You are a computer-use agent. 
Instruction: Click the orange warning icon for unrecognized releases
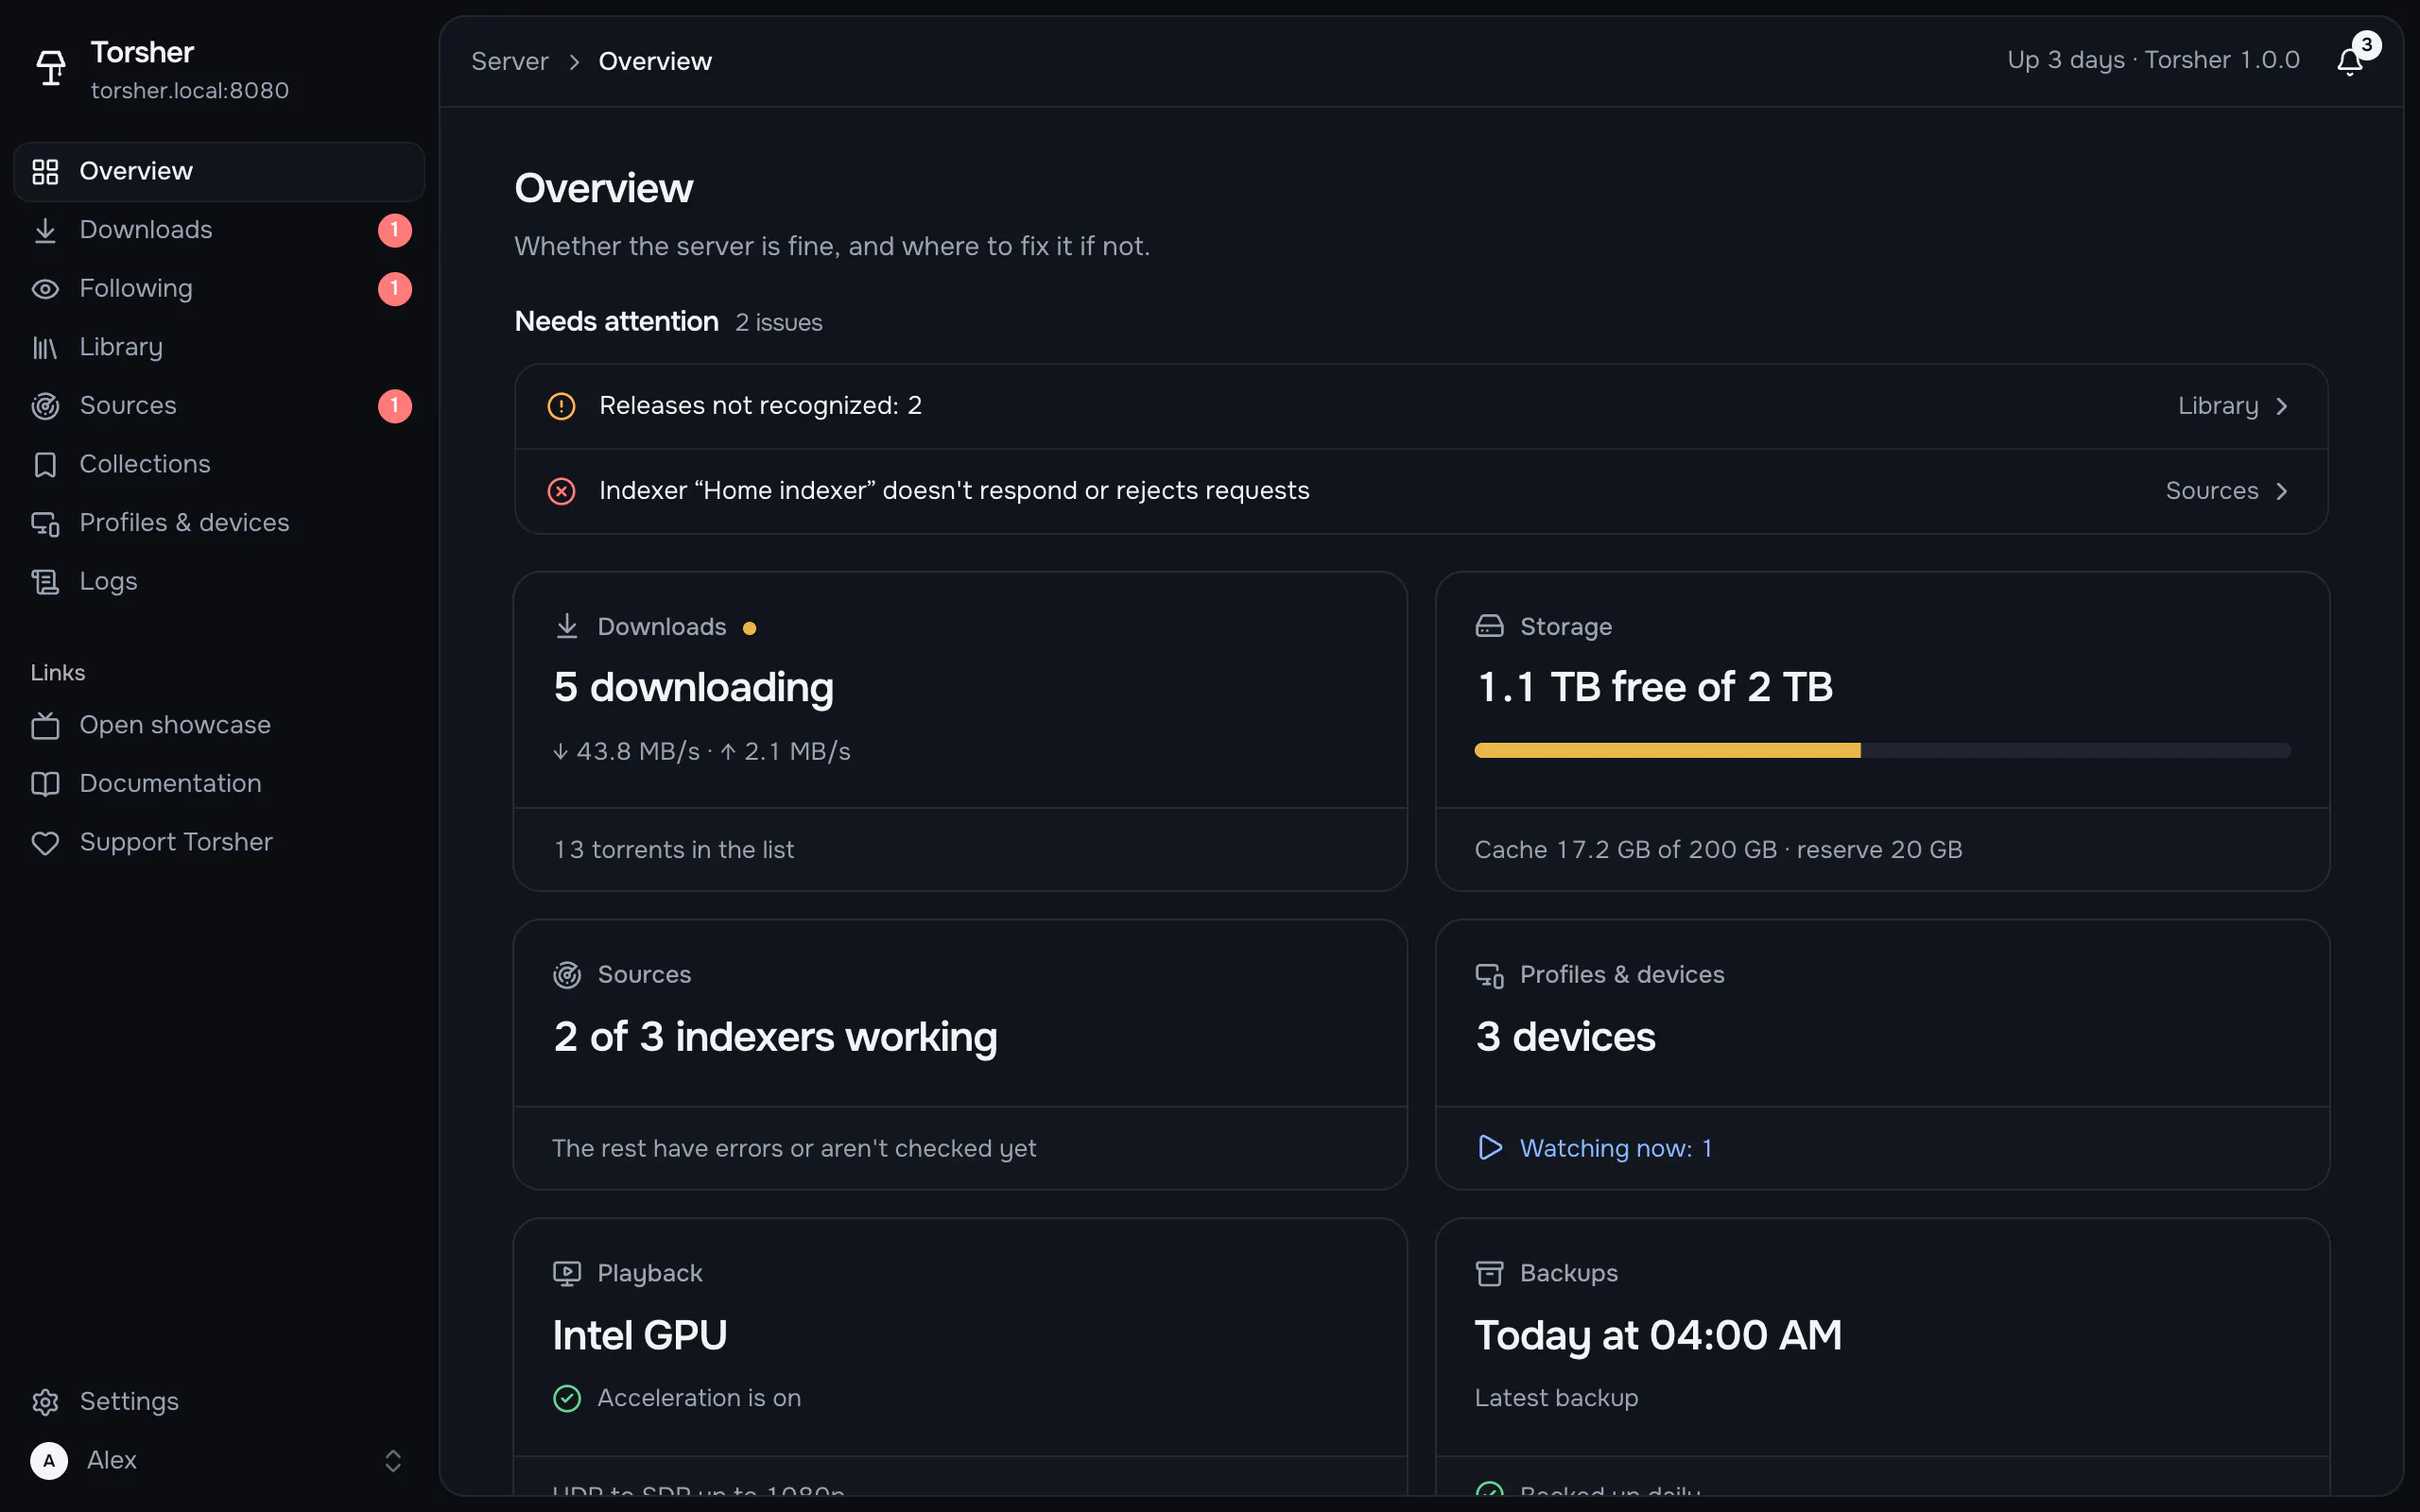click(x=561, y=406)
